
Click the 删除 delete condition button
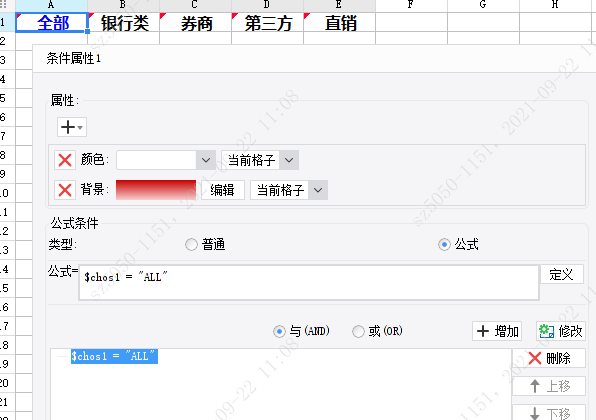[549, 358]
